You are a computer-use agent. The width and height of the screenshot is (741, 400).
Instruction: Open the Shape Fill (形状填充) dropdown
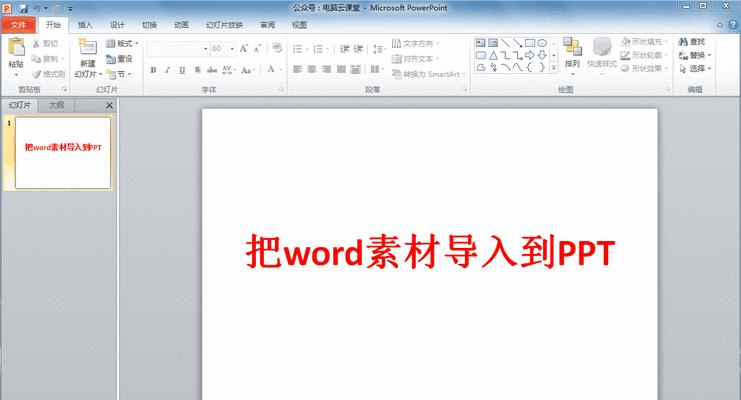click(x=645, y=42)
